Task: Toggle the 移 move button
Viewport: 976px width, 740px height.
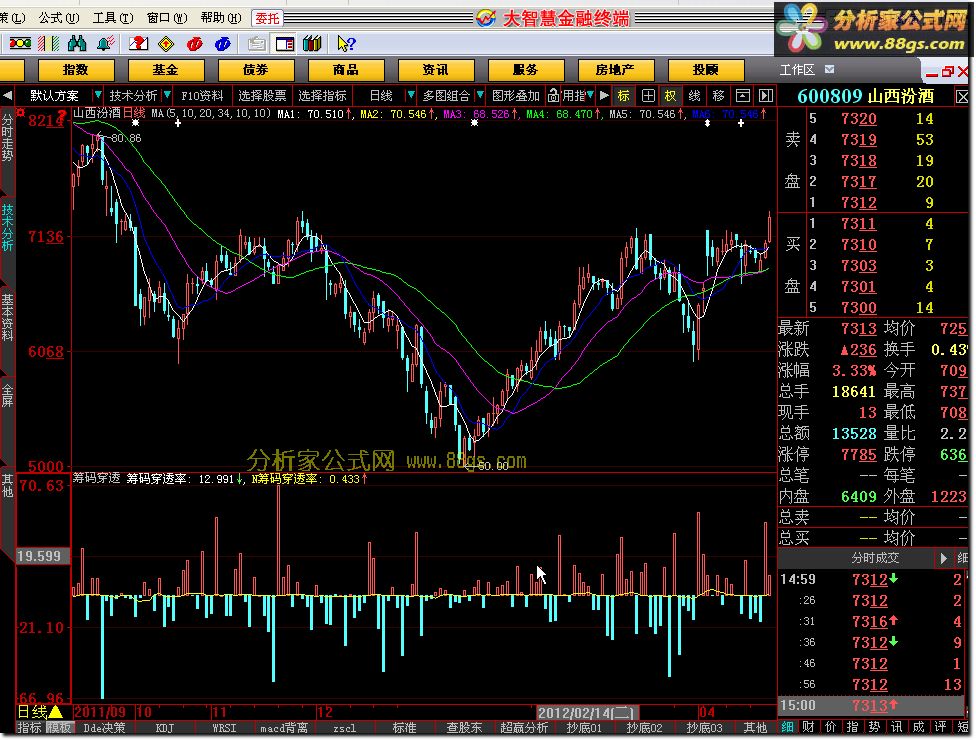Action: point(718,96)
